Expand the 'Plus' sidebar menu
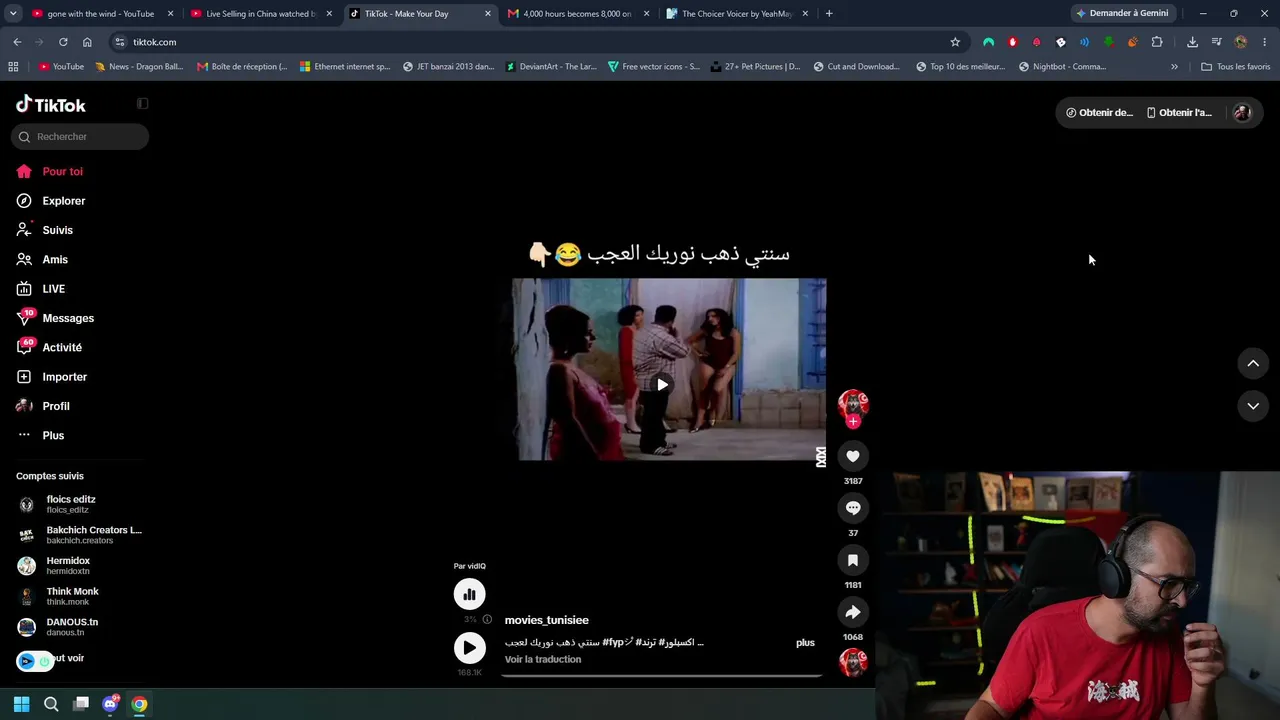 point(53,436)
